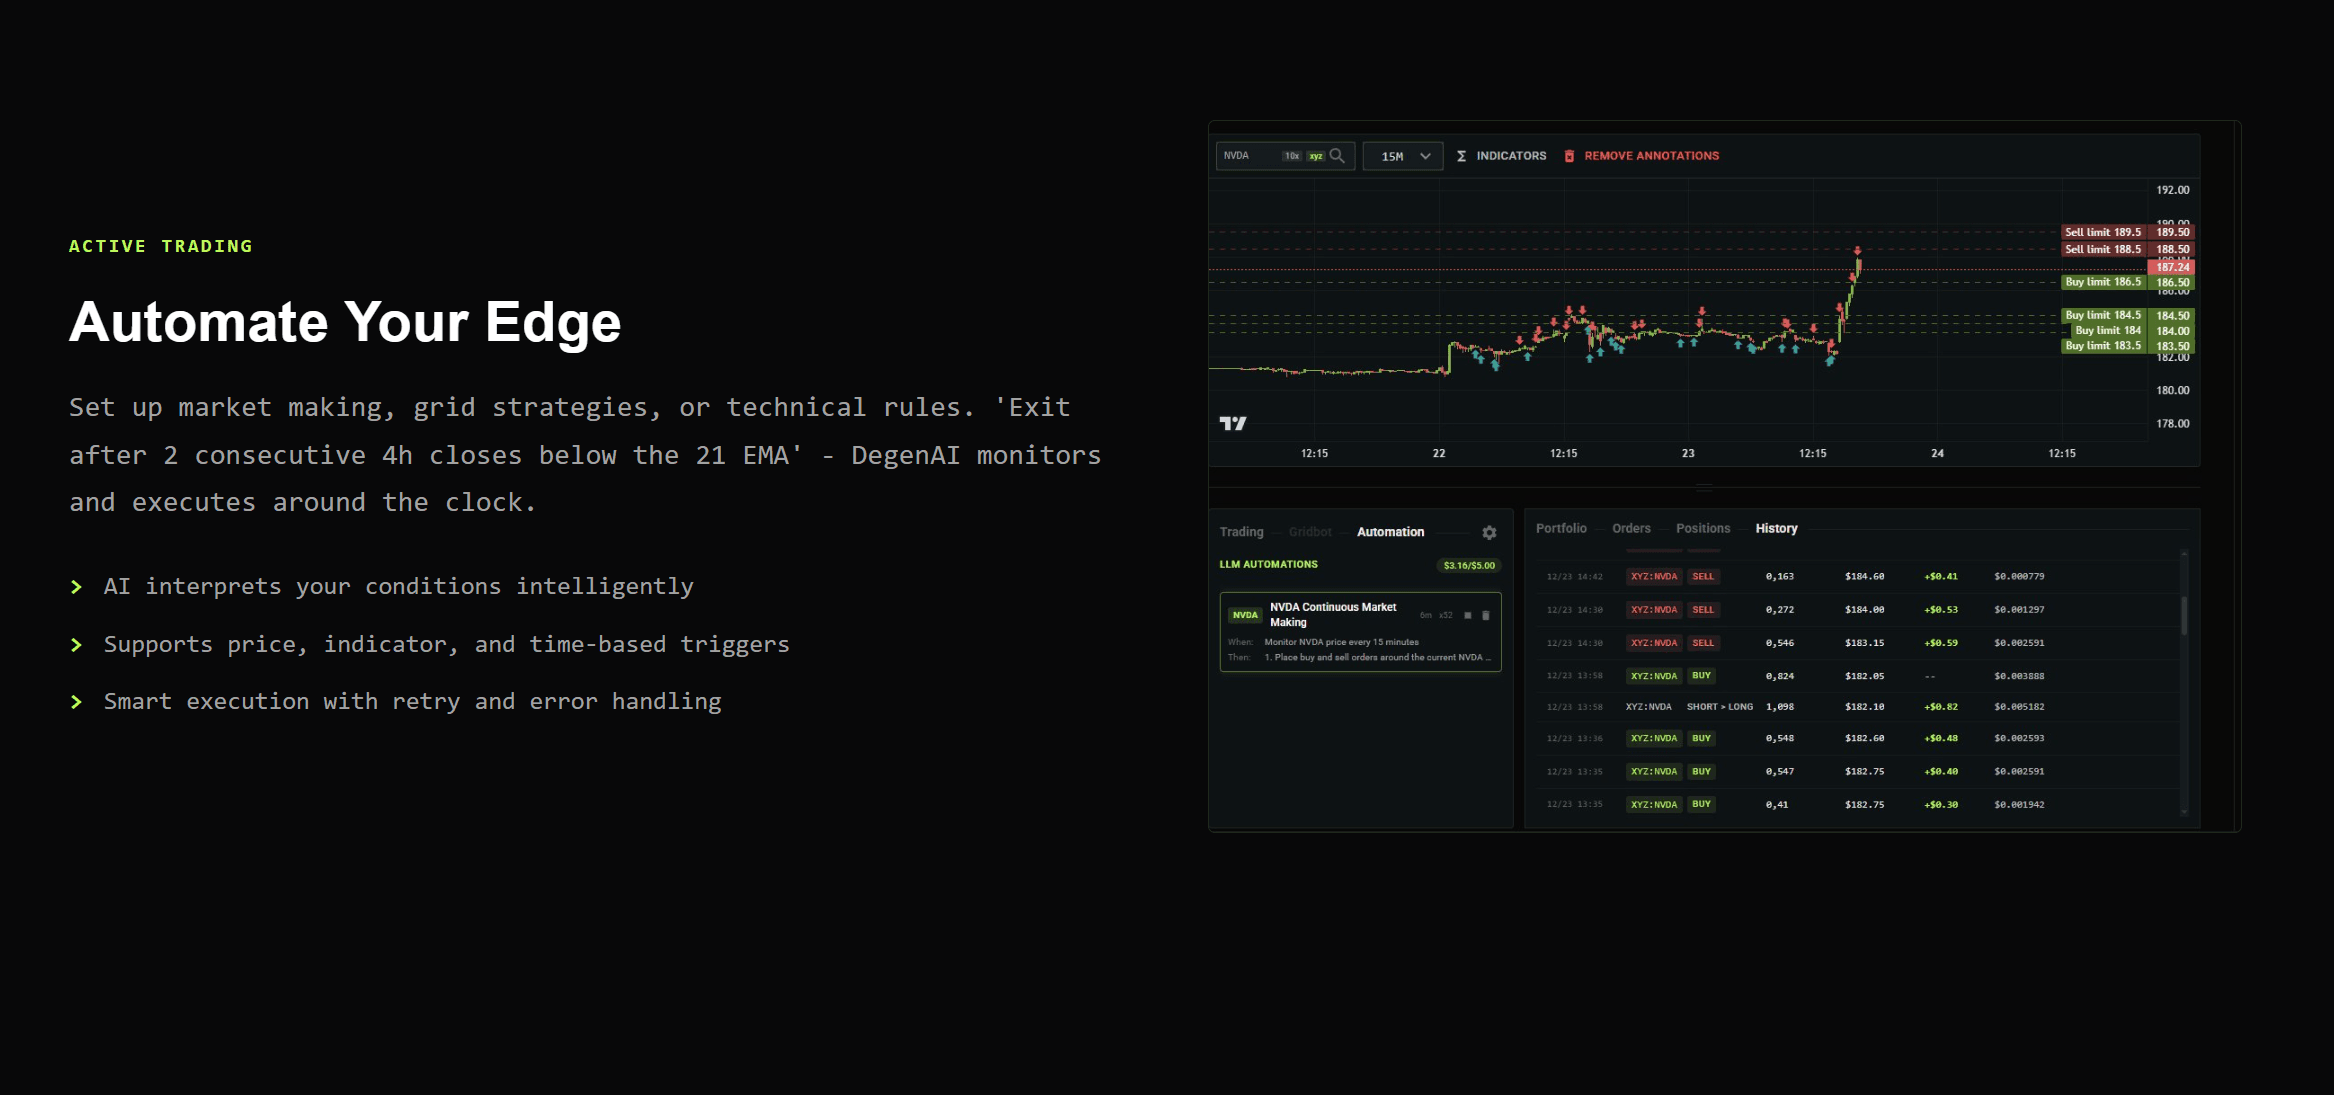Click the xyz badge in the symbol box
This screenshot has width=2334, height=1095.
coord(1316,156)
